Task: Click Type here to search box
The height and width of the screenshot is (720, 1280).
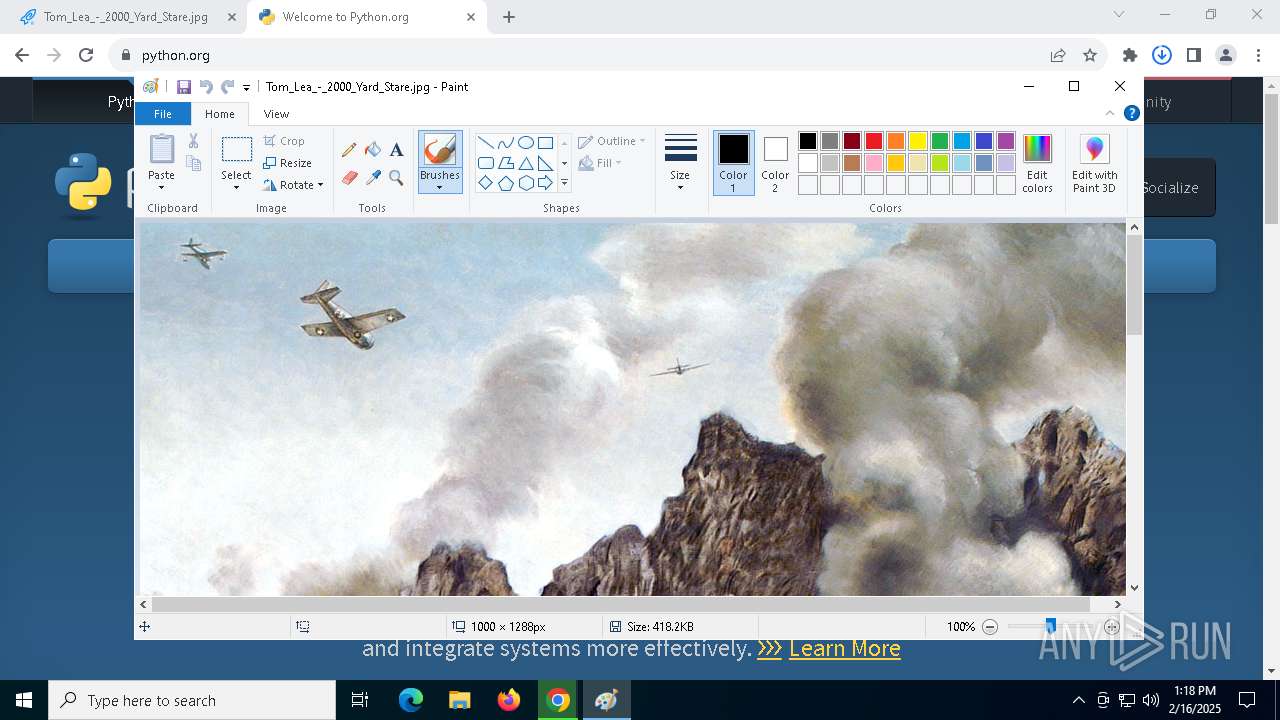Action: pos(192,700)
